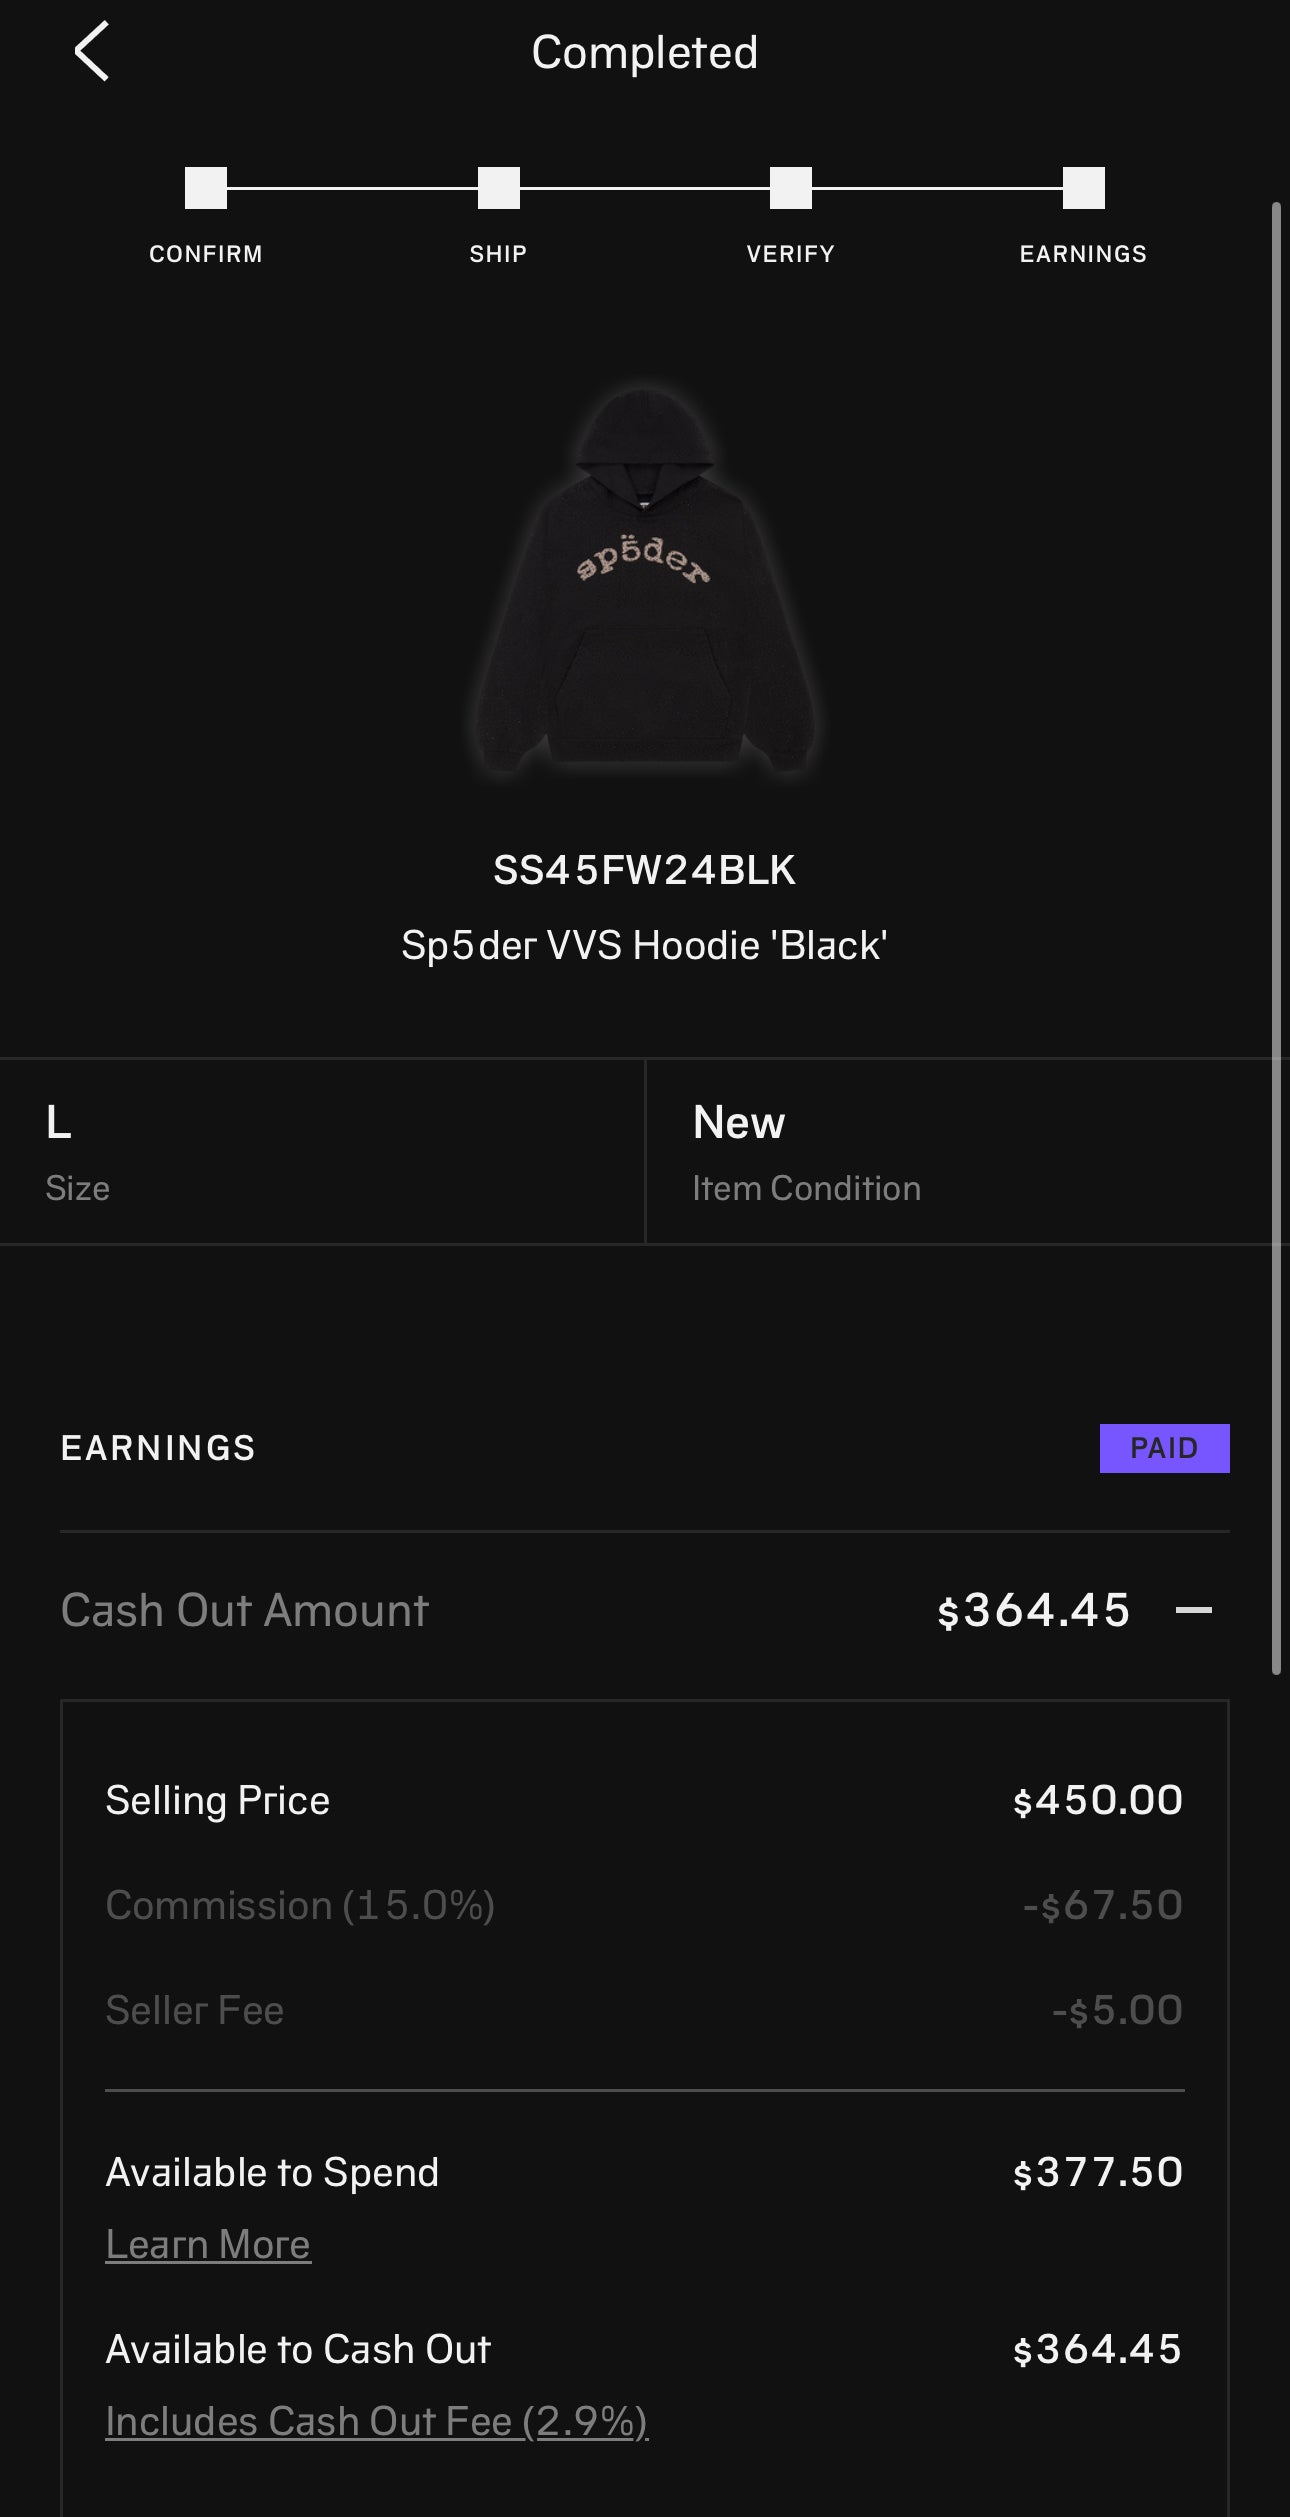Click the vertical scrollbar on the right
Image resolution: width=1290 pixels, height=2517 pixels.
[1276, 938]
